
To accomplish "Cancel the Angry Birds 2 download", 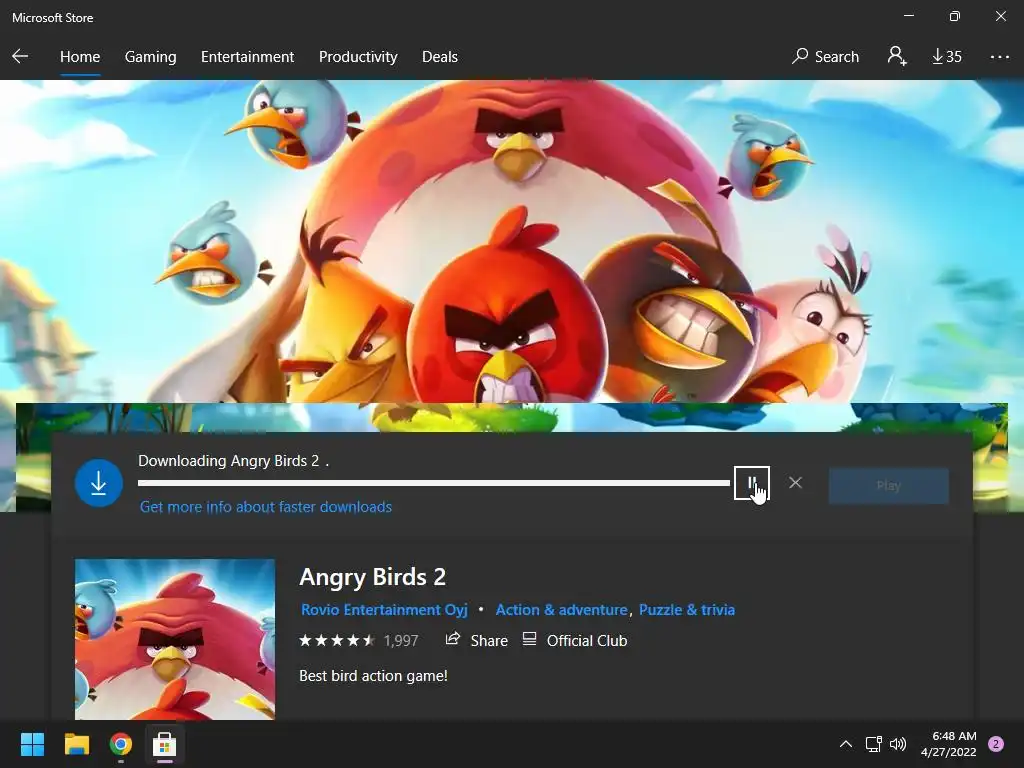I will [795, 483].
